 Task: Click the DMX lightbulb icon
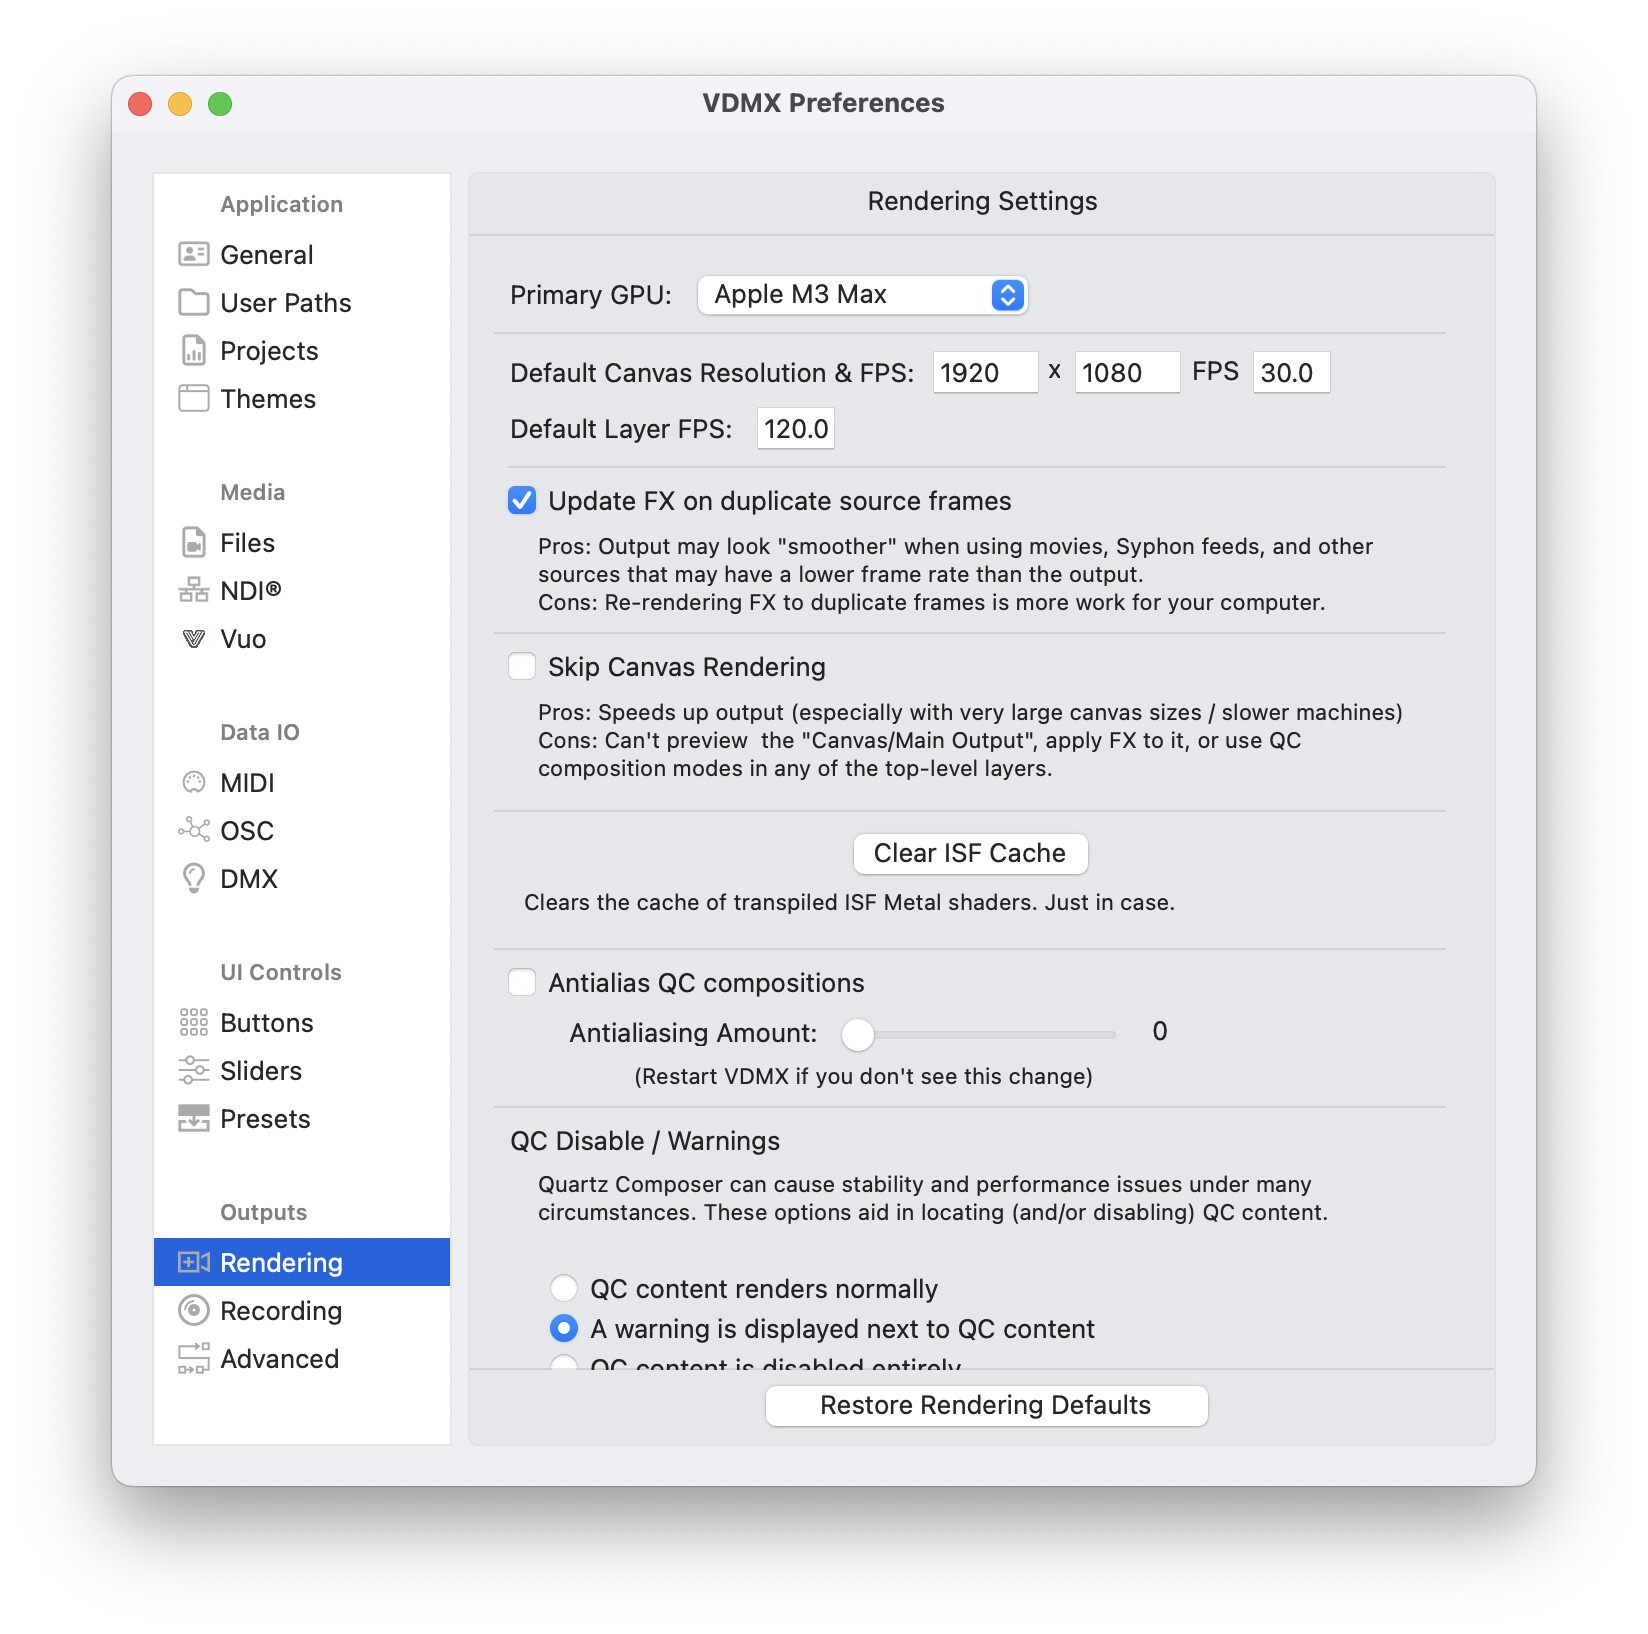pyautogui.click(x=193, y=879)
